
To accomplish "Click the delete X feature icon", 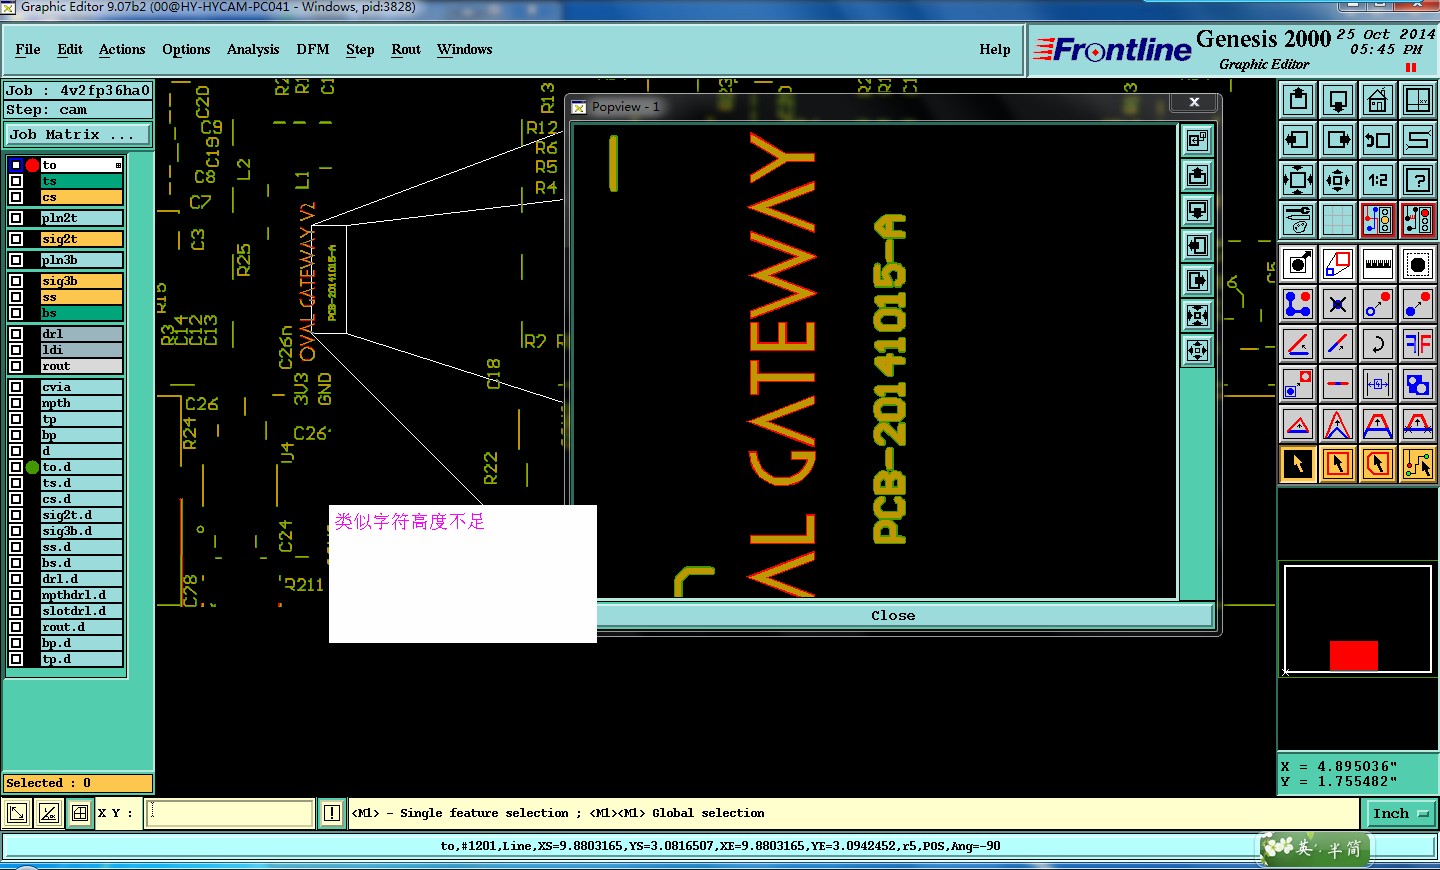I will 1338,304.
